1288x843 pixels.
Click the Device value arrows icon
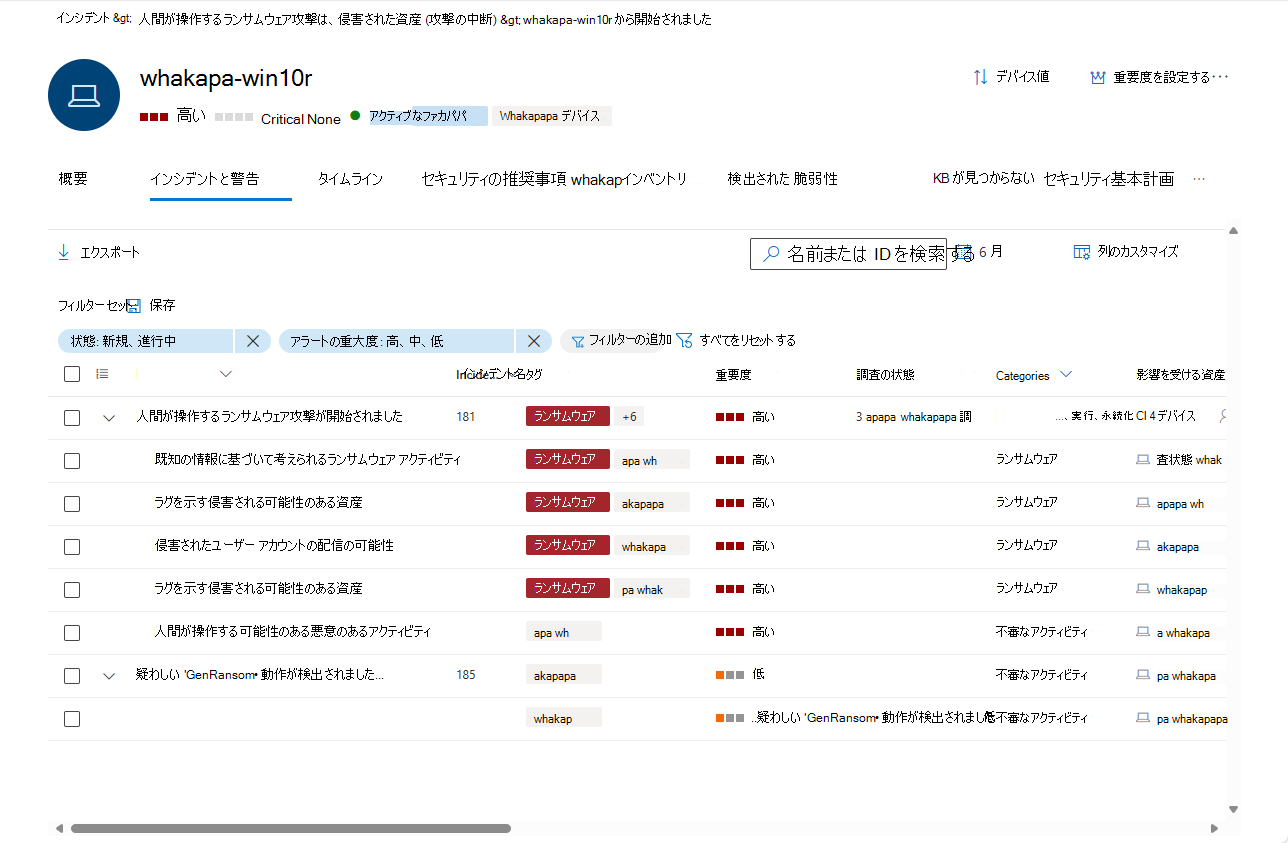tap(980, 77)
